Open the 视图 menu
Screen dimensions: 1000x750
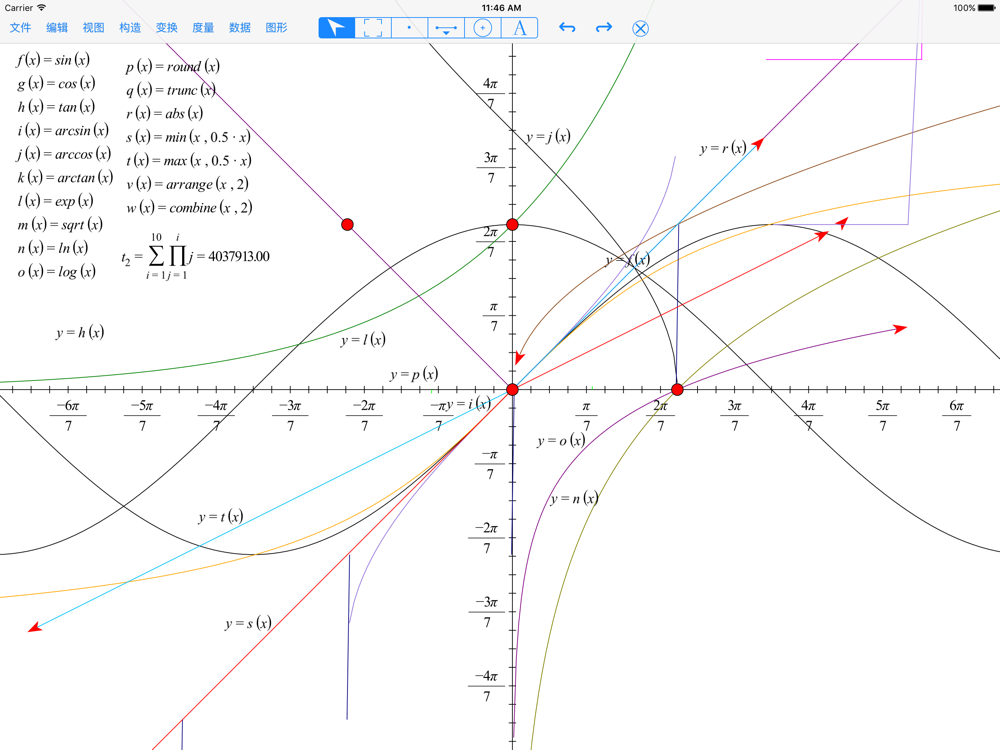coord(93,28)
